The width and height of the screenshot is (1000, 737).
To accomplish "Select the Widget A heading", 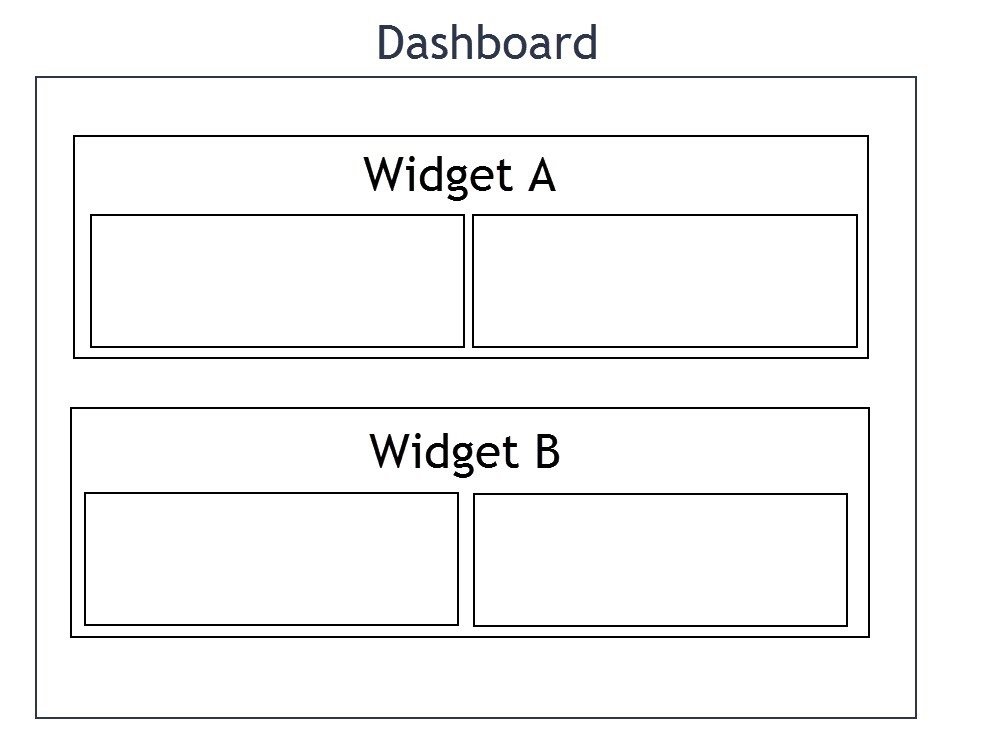I will tap(460, 175).
